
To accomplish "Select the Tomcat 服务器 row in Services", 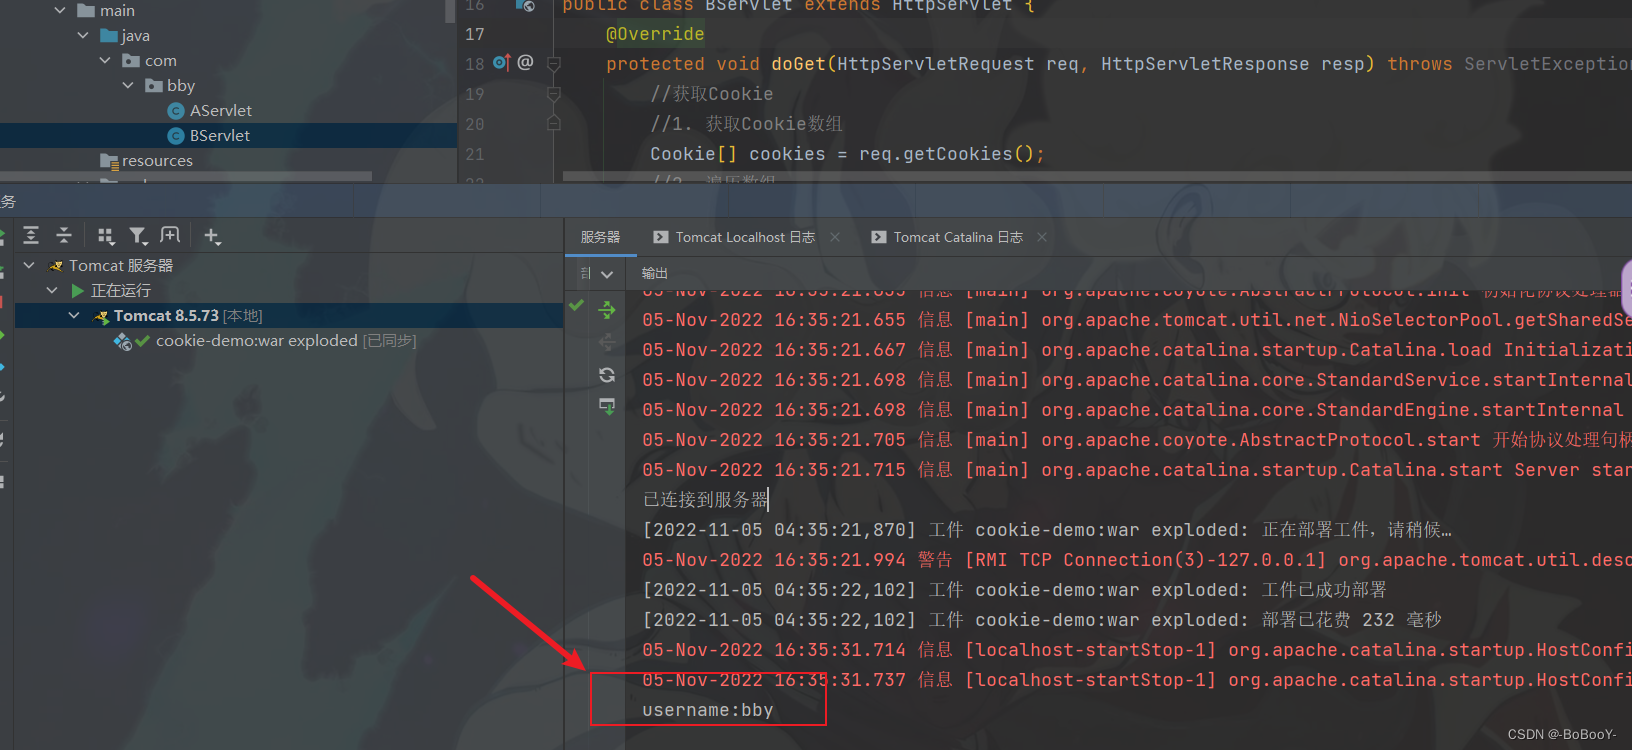I will point(289,266).
